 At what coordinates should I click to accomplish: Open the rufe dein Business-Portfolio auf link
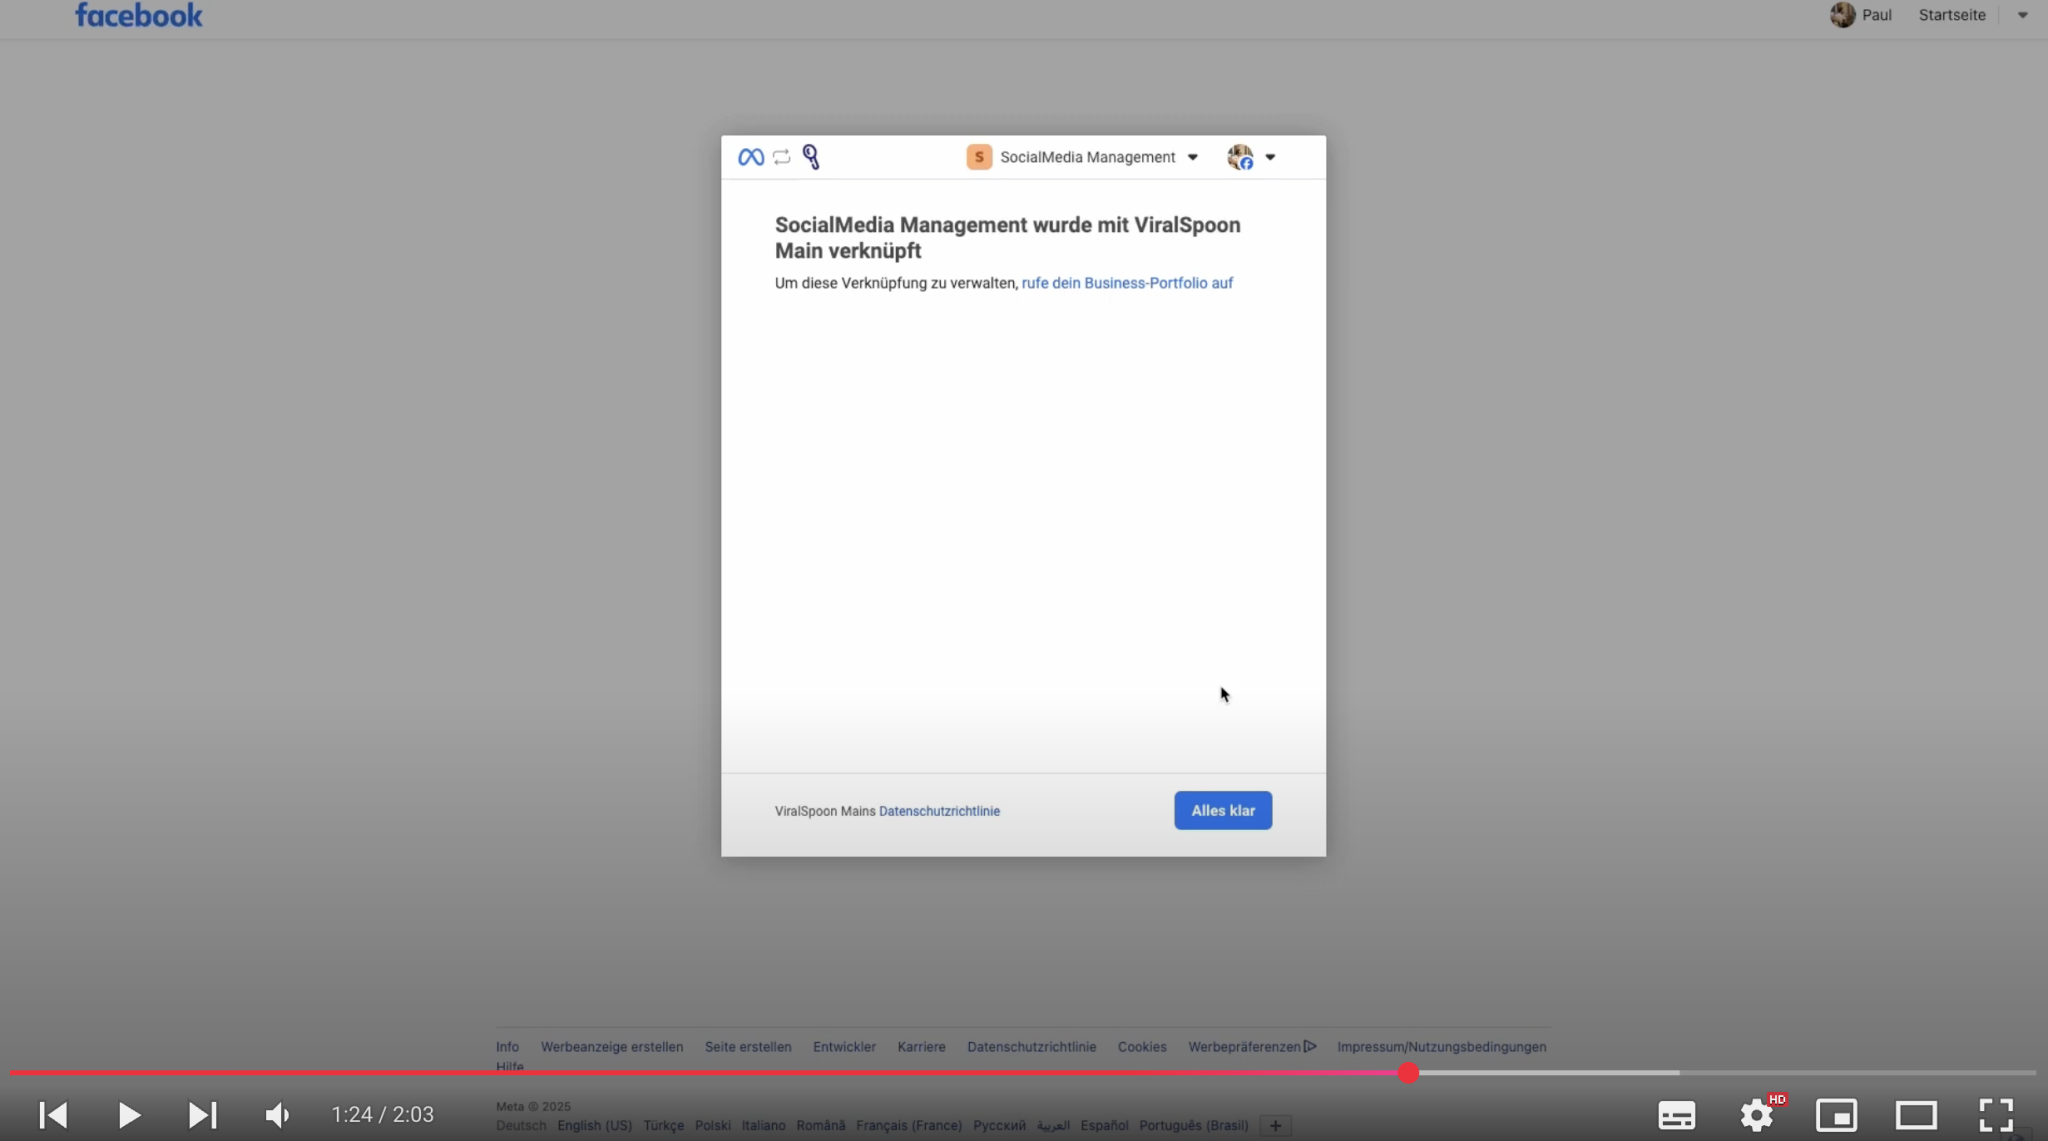coord(1126,283)
